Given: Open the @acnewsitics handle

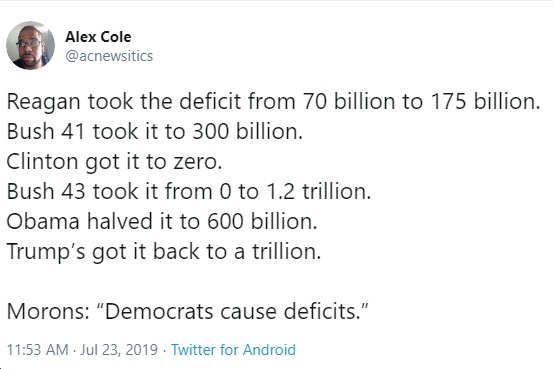Looking at the screenshot, I should (109, 56).
